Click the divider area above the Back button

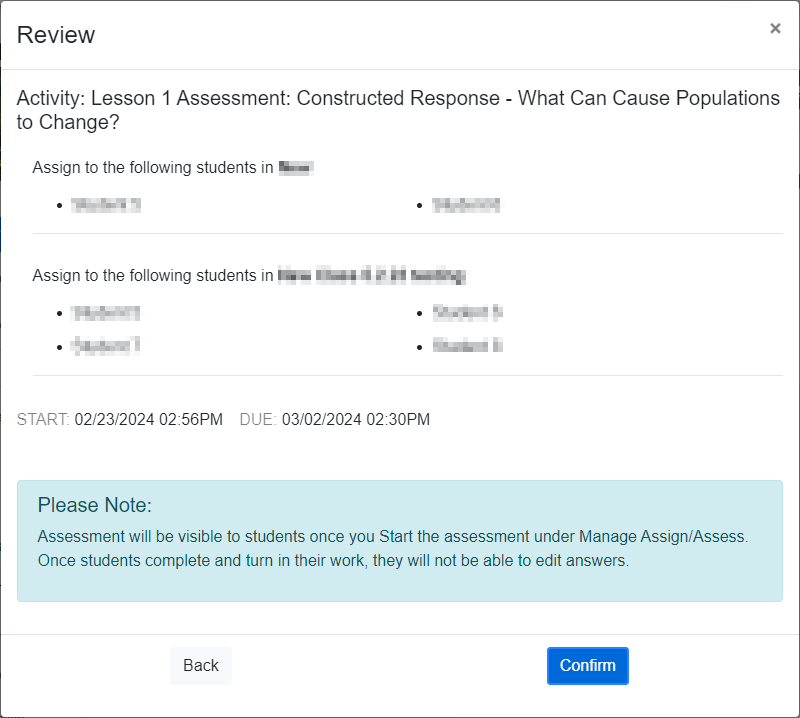400,630
